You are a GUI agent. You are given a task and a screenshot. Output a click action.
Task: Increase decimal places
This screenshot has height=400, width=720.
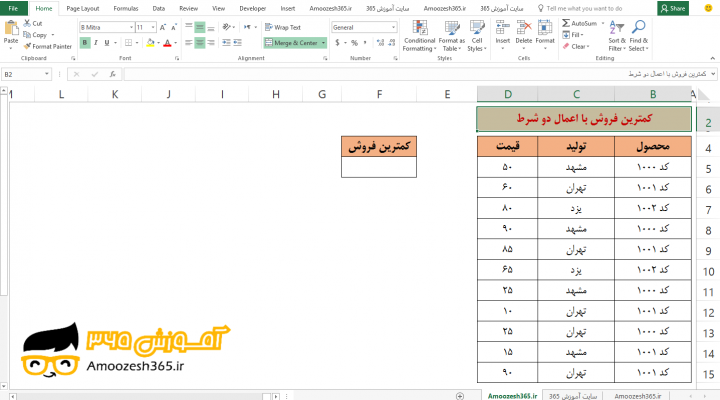click(380, 43)
